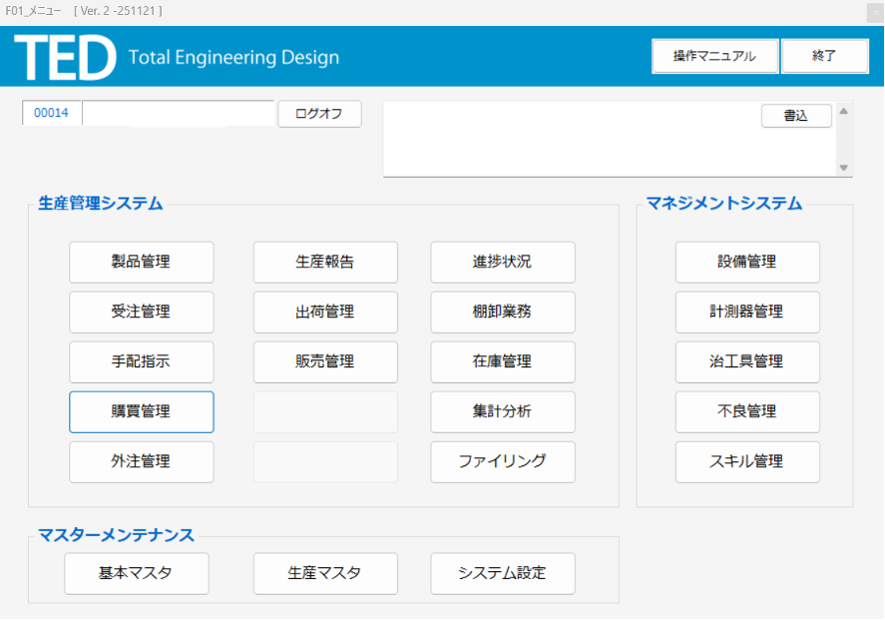View 進捗状況 screen

(502, 262)
